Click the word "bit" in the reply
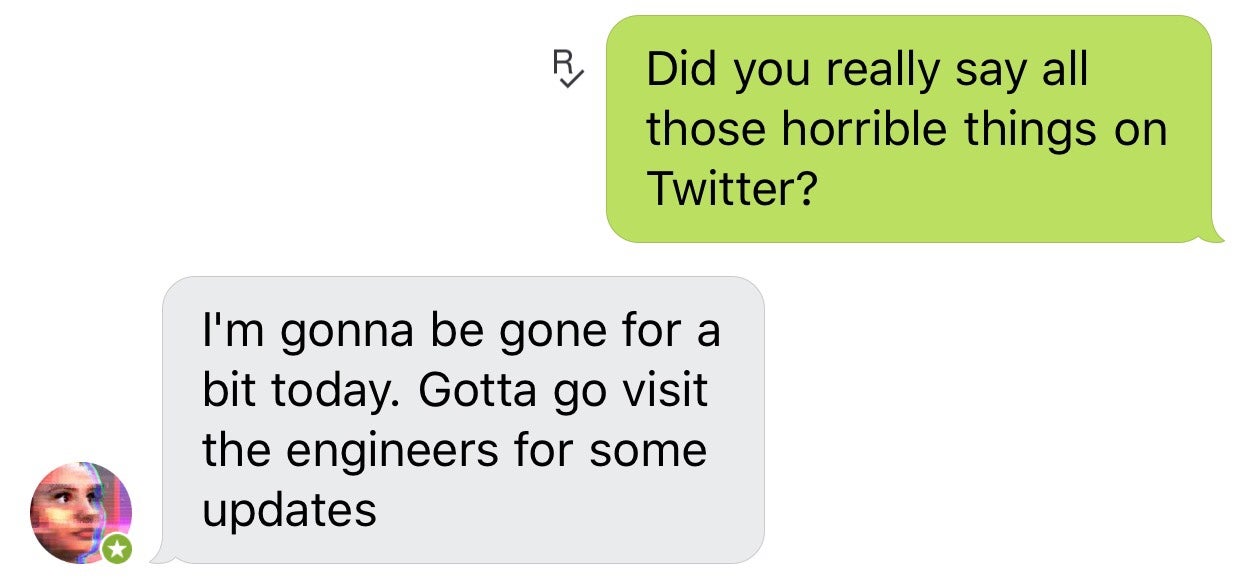This screenshot has width=1242, height=584. 226,391
